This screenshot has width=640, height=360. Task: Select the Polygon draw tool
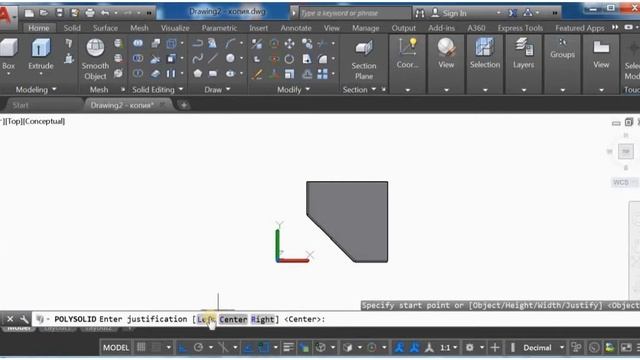point(198,73)
